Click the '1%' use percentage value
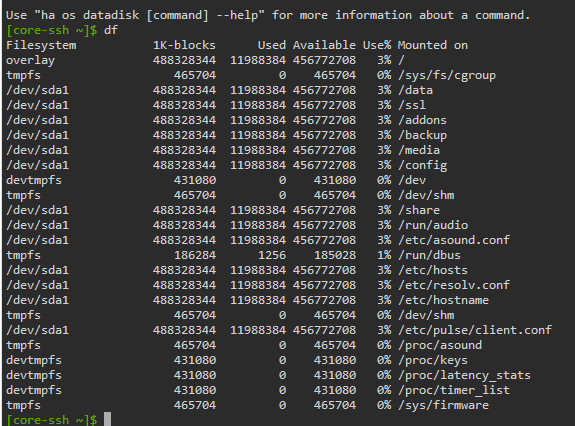Image resolution: width=575 pixels, height=426 pixels. click(384, 255)
